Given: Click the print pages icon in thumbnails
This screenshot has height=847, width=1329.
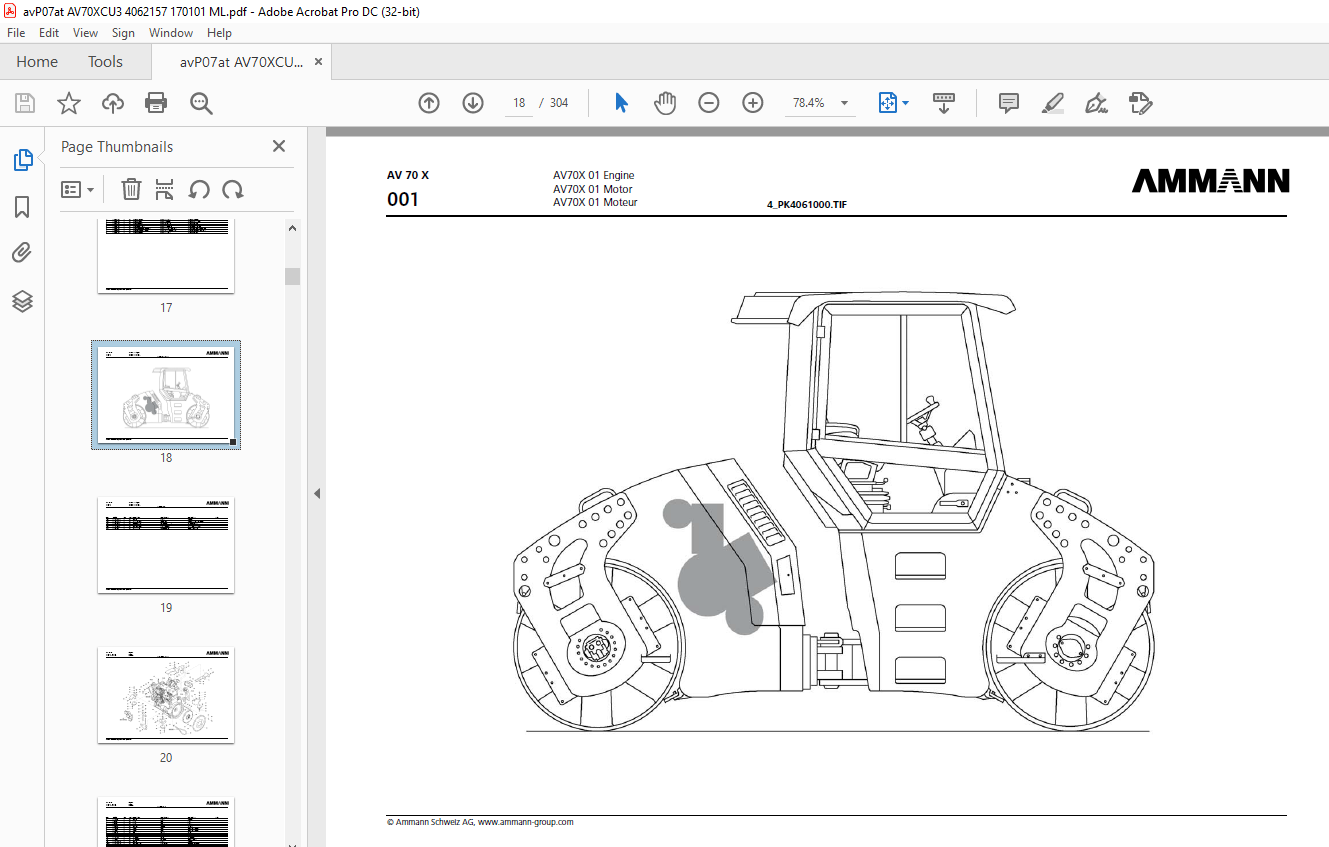Looking at the screenshot, I should tap(165, 189).
